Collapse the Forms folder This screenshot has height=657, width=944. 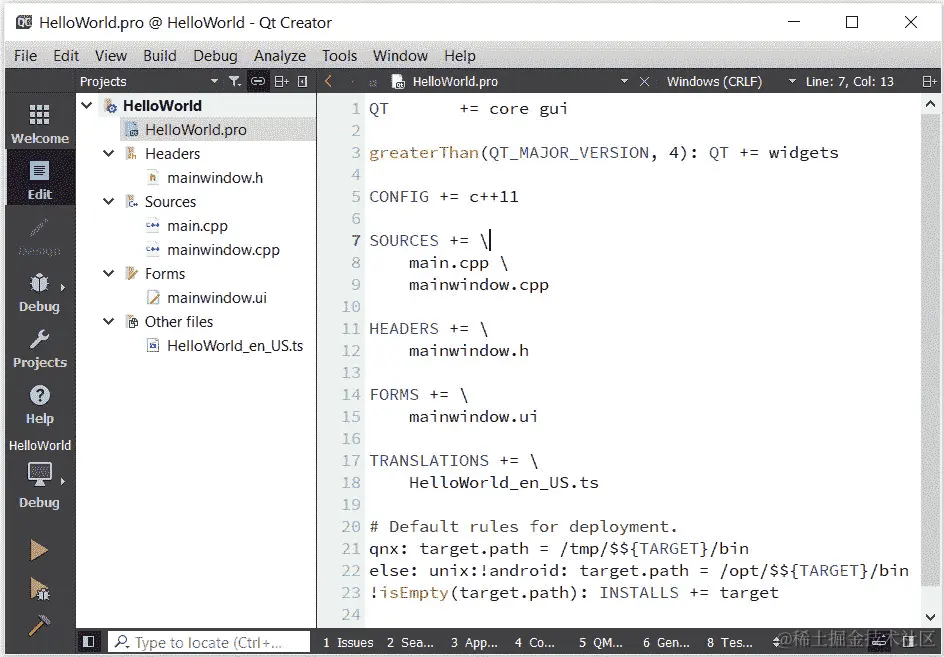(x=108, y=273)
